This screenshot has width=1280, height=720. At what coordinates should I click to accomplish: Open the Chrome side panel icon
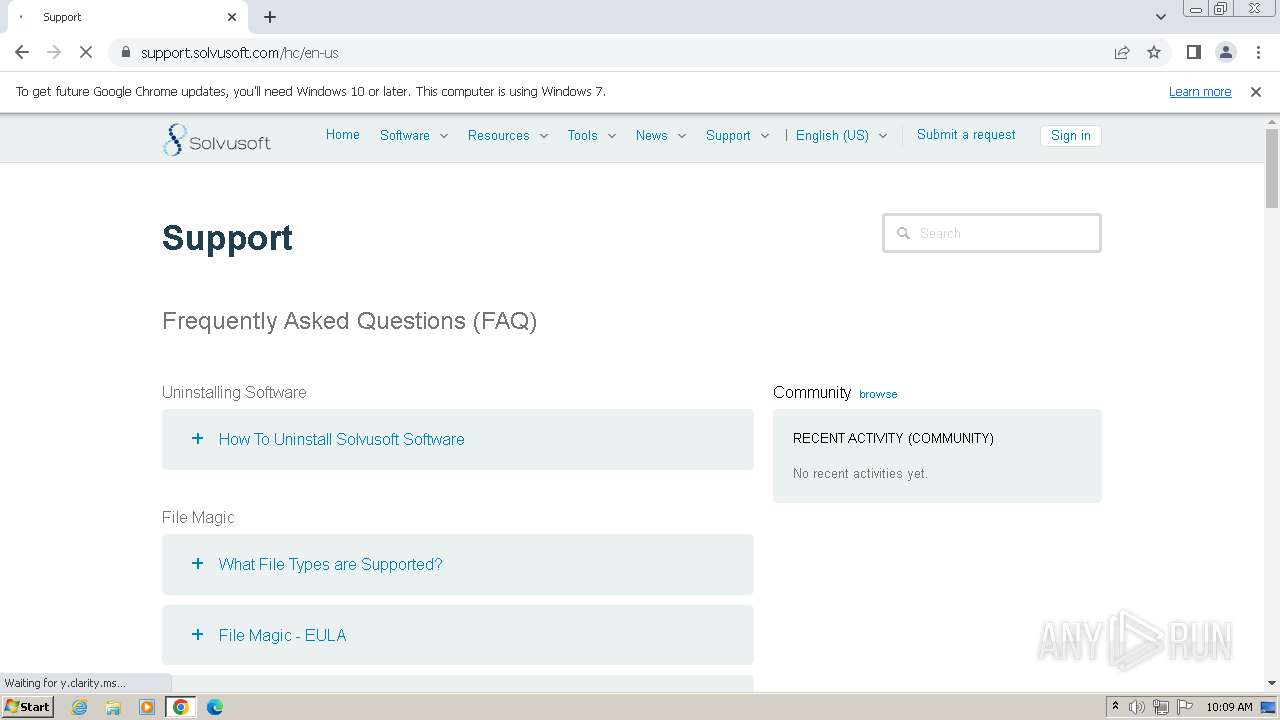(1193, 52)
